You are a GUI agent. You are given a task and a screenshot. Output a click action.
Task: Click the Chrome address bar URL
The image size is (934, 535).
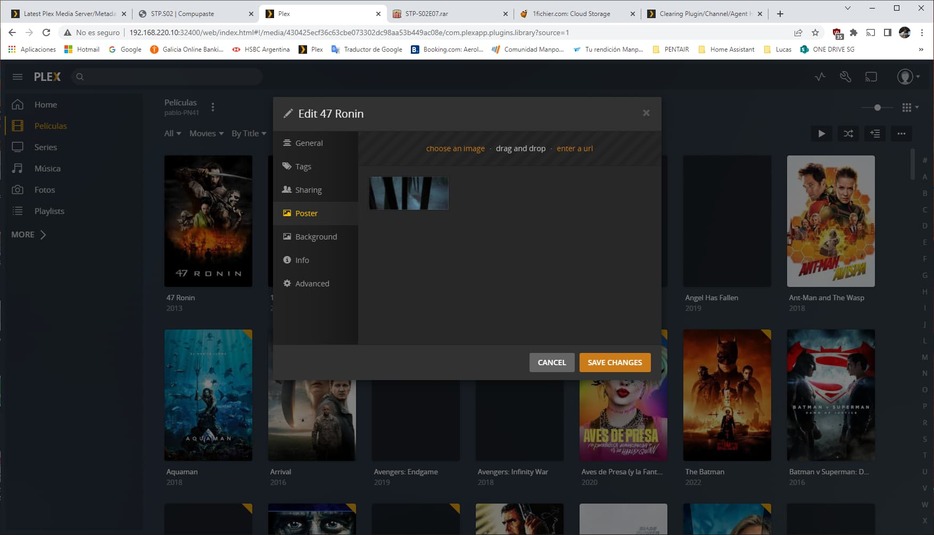(x=349, y=32)
